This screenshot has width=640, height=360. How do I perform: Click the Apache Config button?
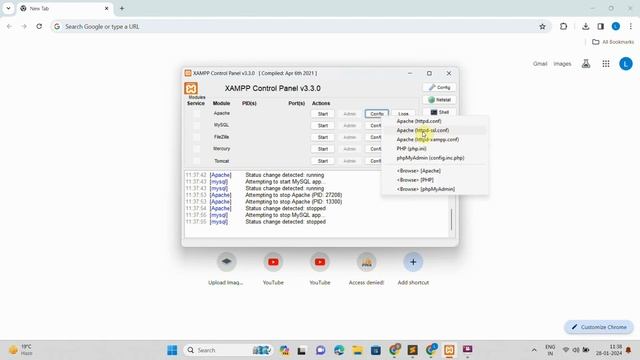(376, 114)
